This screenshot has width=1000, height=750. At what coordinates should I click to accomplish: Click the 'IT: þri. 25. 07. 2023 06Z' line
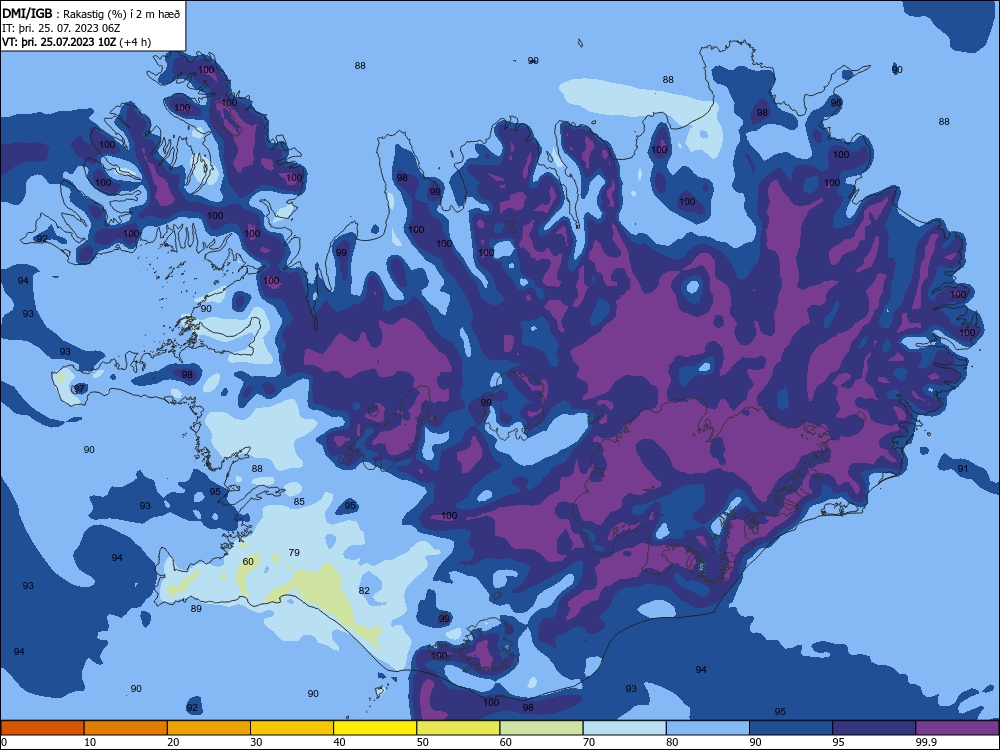point(61,28)
